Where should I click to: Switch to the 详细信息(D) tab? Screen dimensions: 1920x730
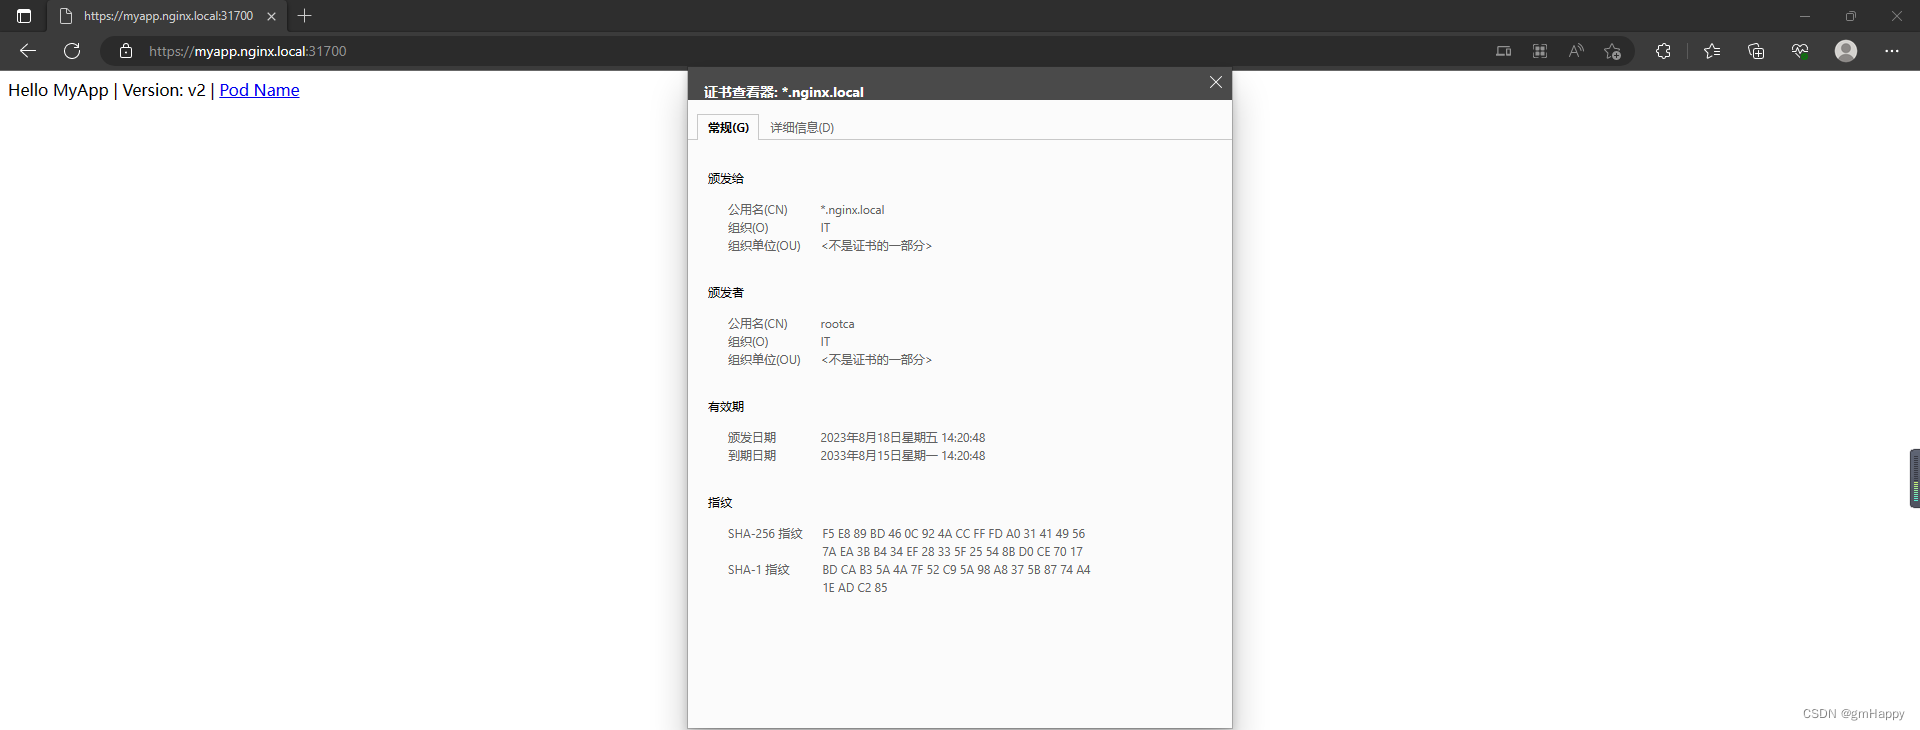tap(802, 127)
